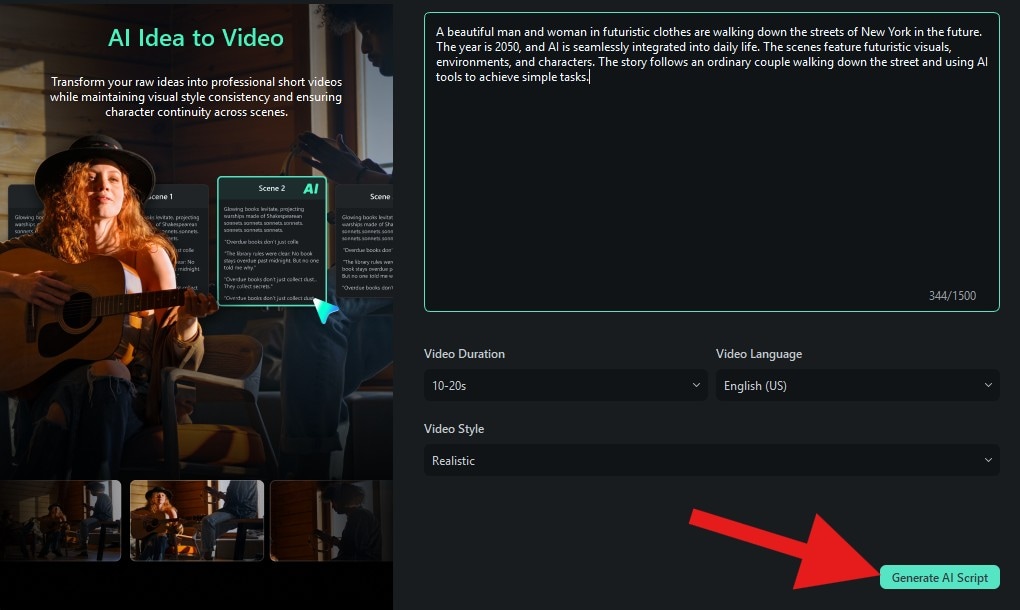Click the AI logo on Scene 2 card
The height and width of the screenshot is (610, 1020).
[x=311, y=189]
